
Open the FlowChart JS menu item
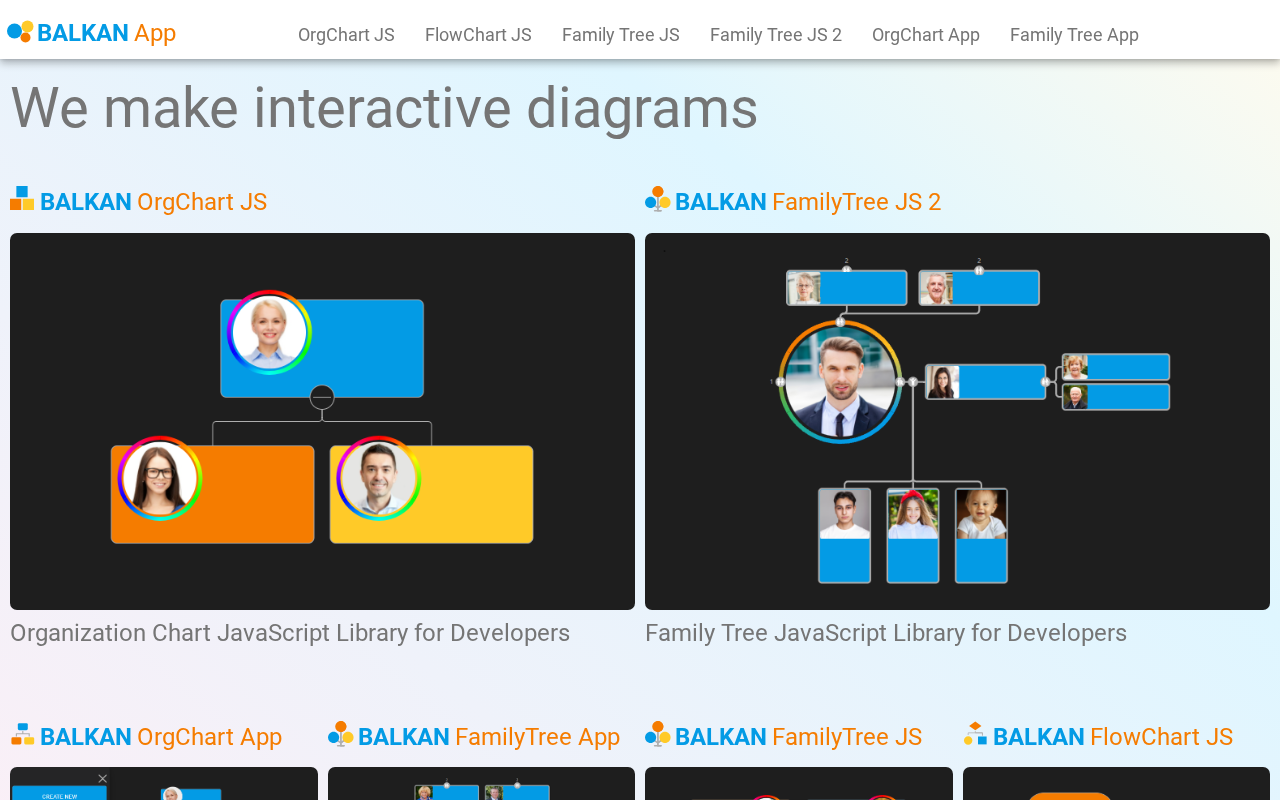(x=478, y=35)
